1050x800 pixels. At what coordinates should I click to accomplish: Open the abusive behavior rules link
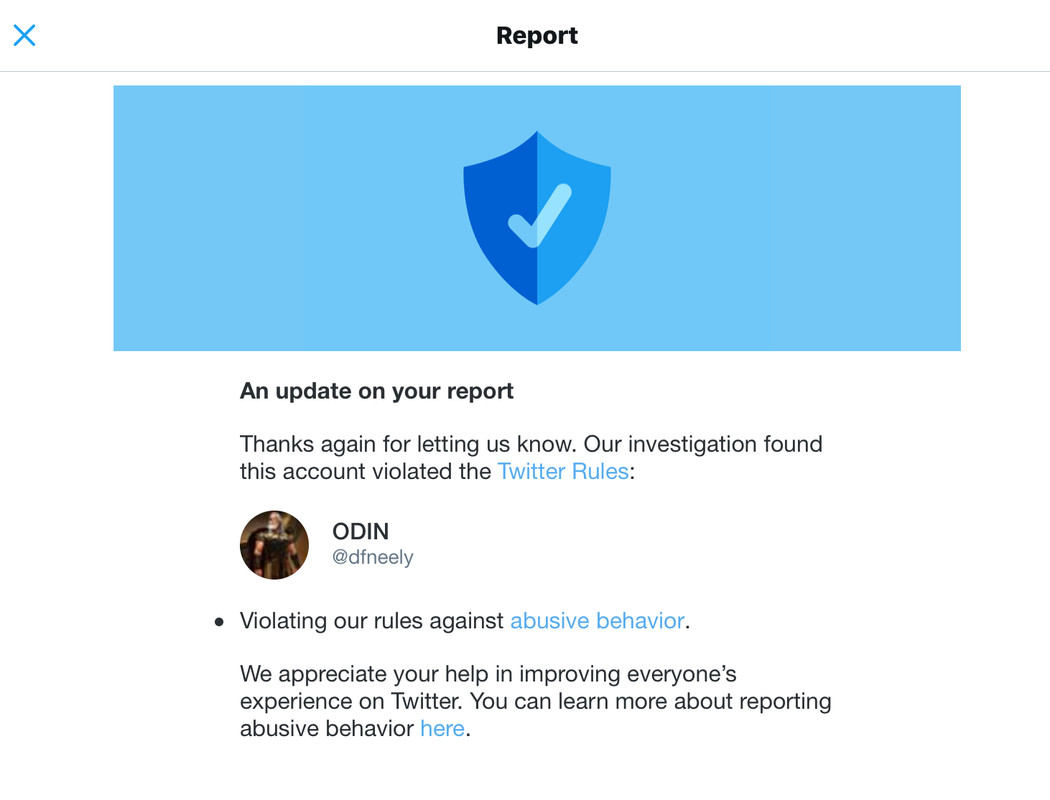coord(597,621)
